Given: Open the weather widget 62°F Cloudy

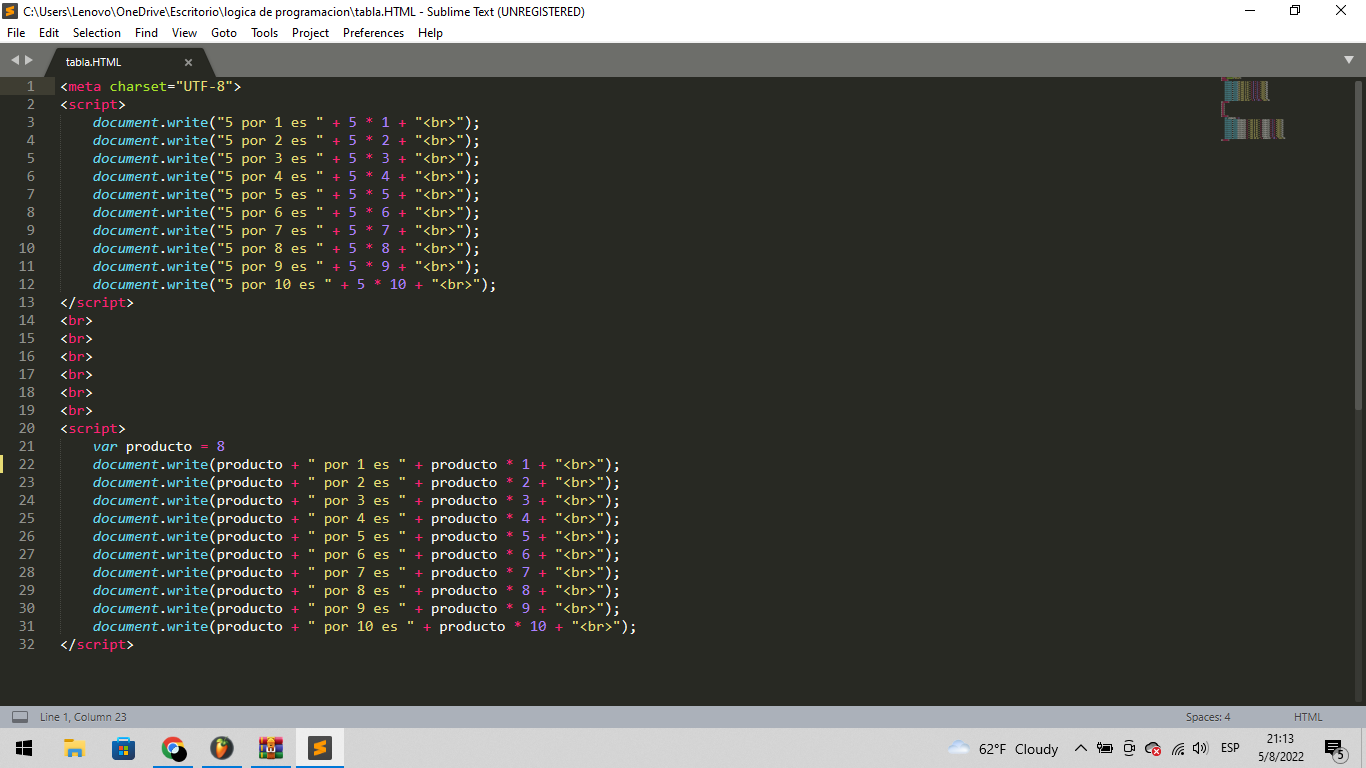Looking at the screenshot, I should (x=1002, y=748).
